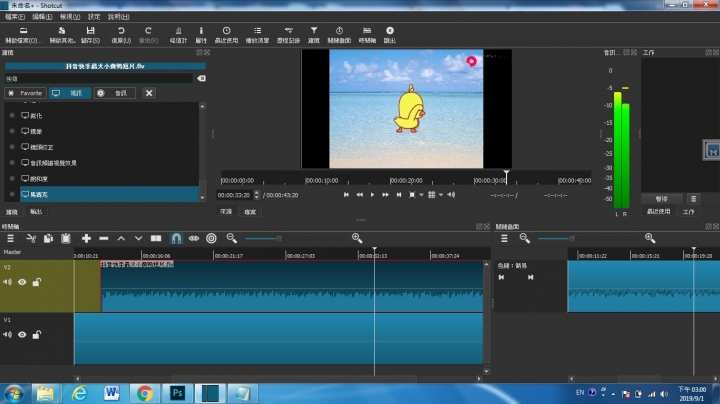Click the timeline Paste clipboard icon

[66, 238]
